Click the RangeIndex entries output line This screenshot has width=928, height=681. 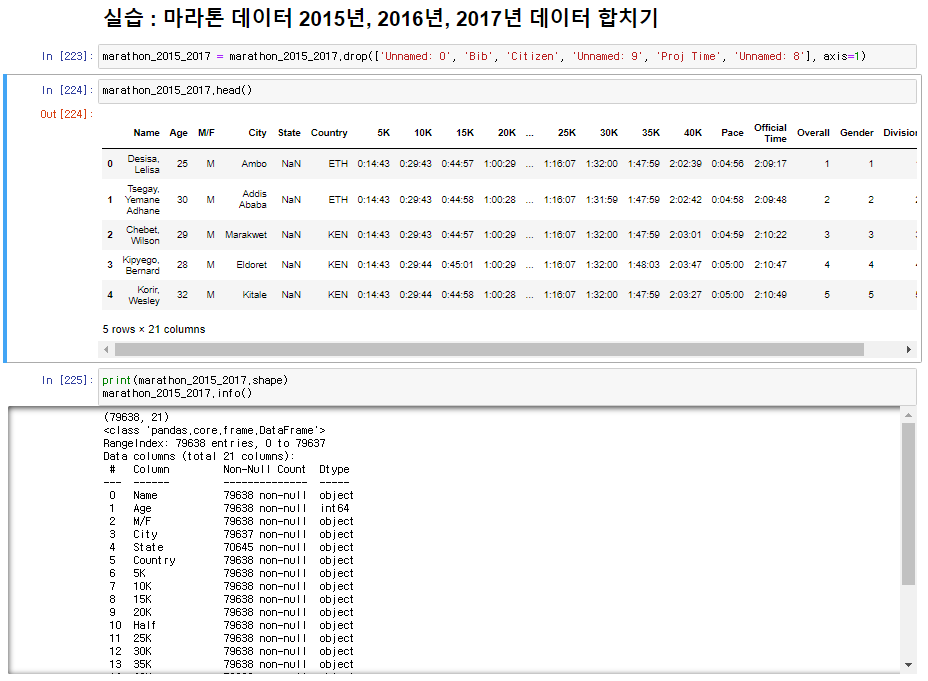tap(214, 443)
